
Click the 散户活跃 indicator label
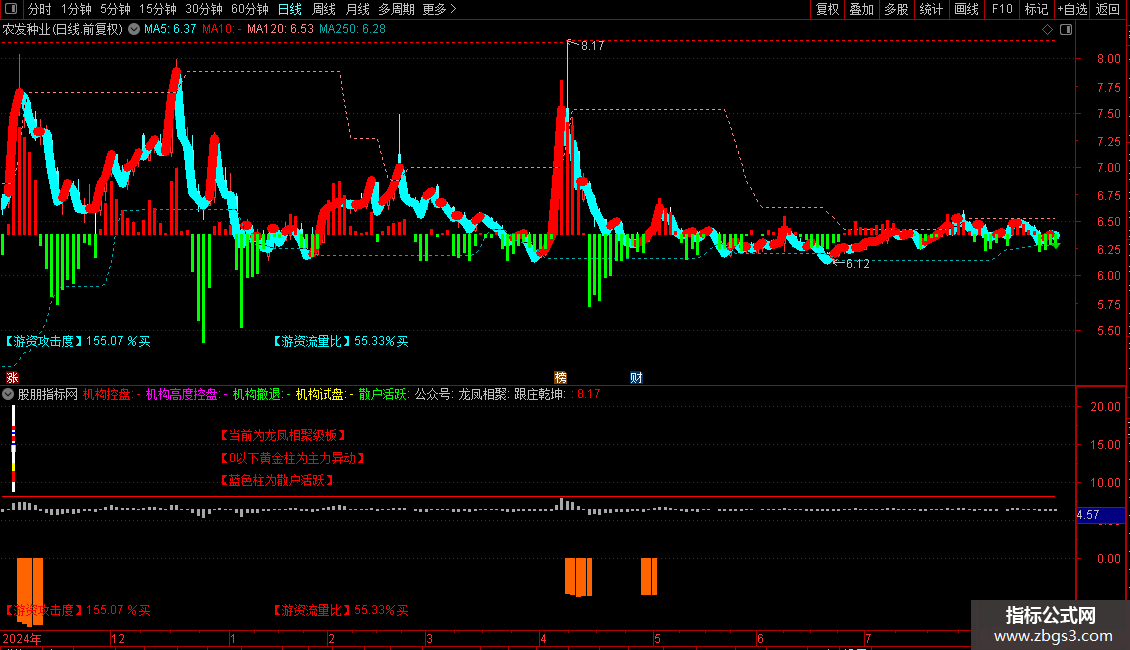click(x=383, y=394)
